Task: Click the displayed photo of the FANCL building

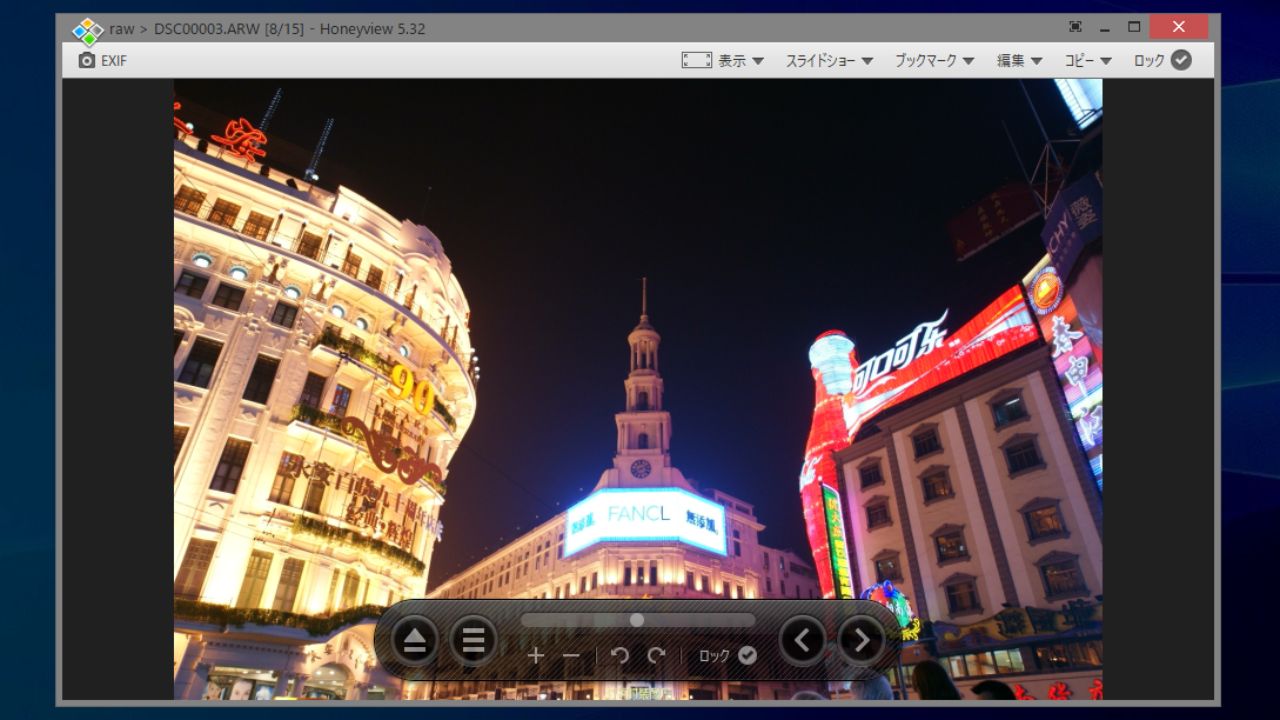Action: (x=638, y=389)
